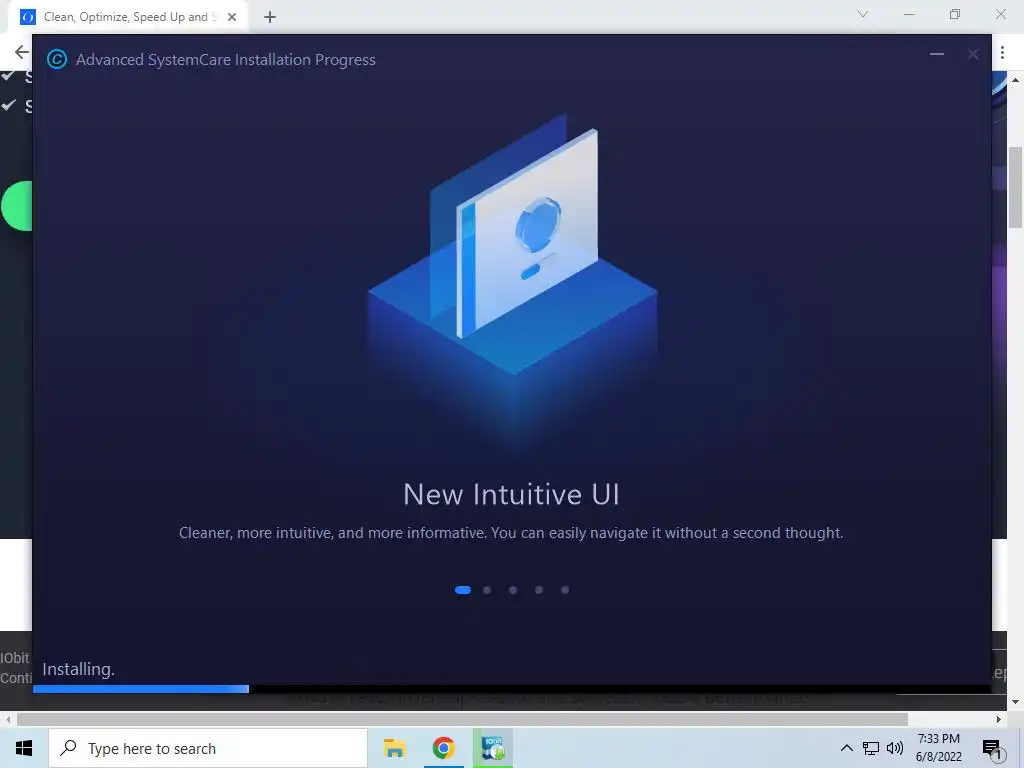Click the 'Type here to search' taskbar box
This screenshot has height=768, width=1024.
[x=208, y=748]
